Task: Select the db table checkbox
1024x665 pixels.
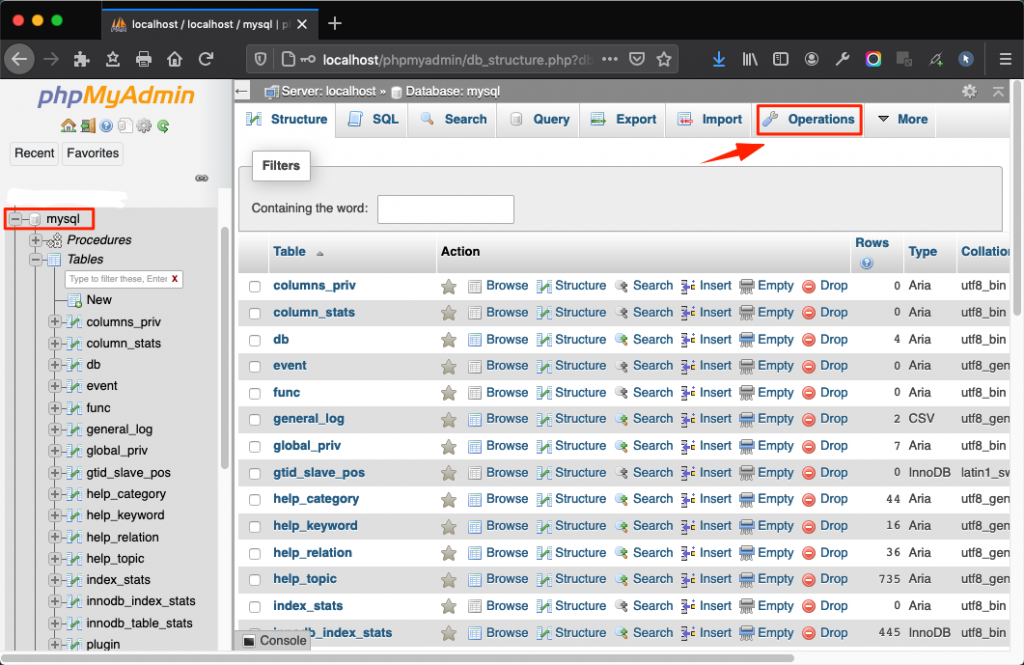Action: click(x=255, y=340)
